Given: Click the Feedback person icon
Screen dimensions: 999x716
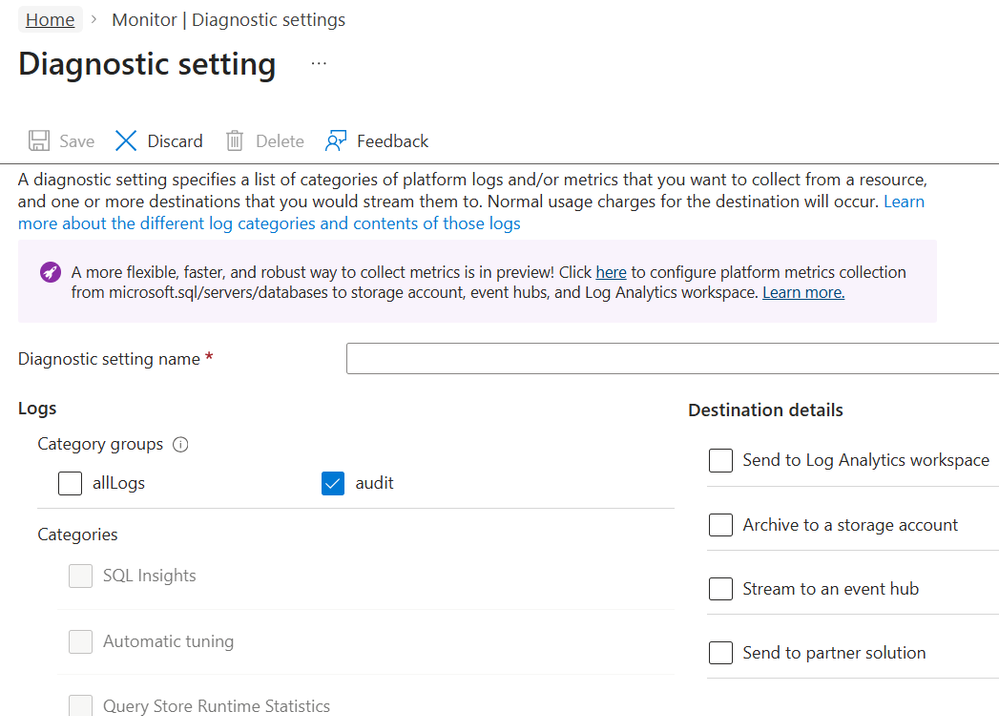Looking at the screenshot, I should (x=336, y=141).
